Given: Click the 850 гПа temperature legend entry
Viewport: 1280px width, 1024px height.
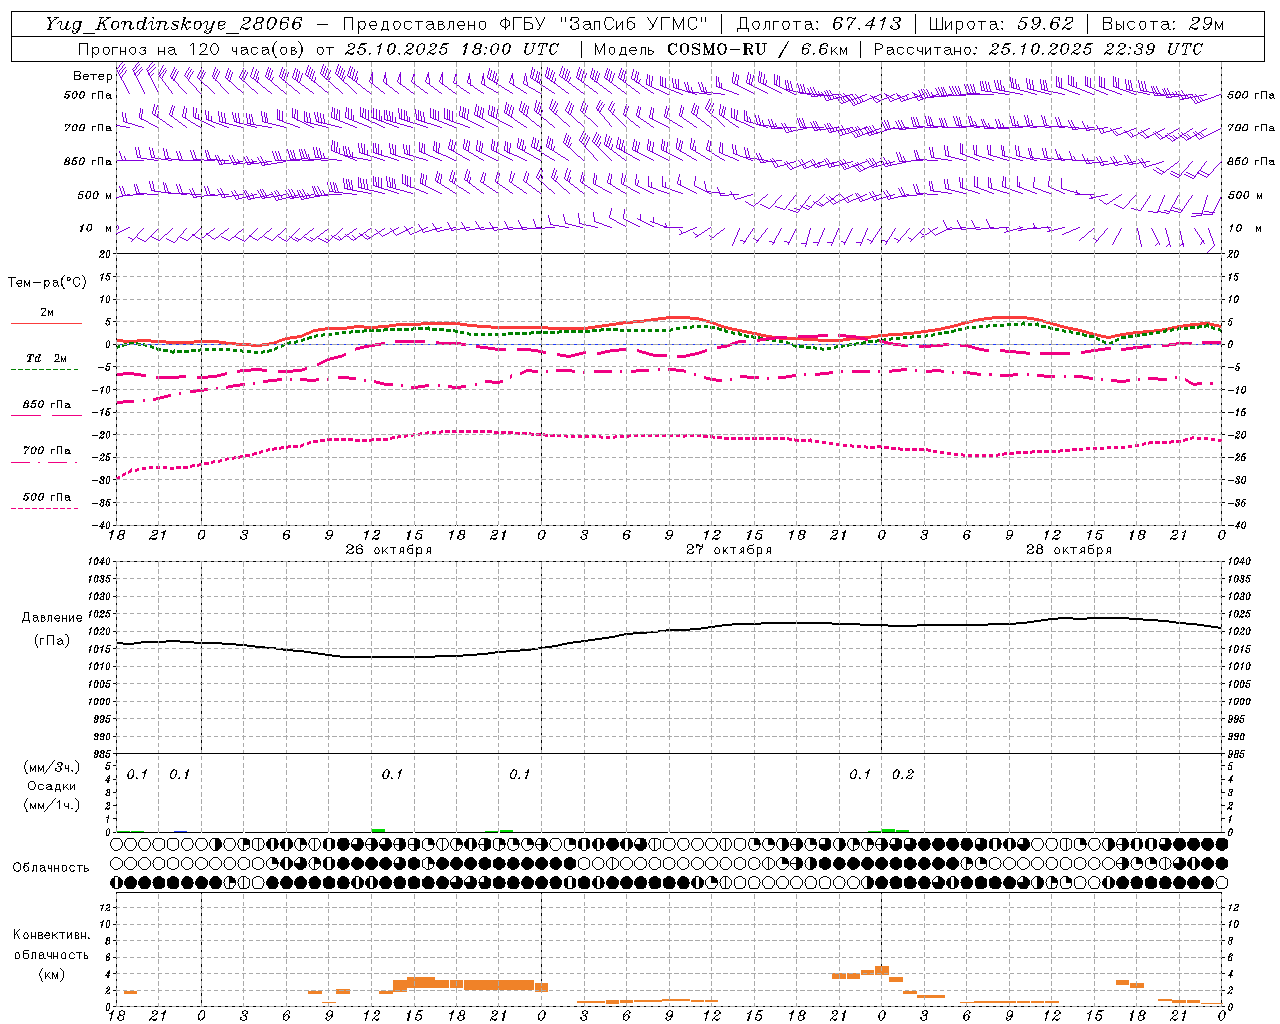Looking at the screenshot, I should coord(46,405).
